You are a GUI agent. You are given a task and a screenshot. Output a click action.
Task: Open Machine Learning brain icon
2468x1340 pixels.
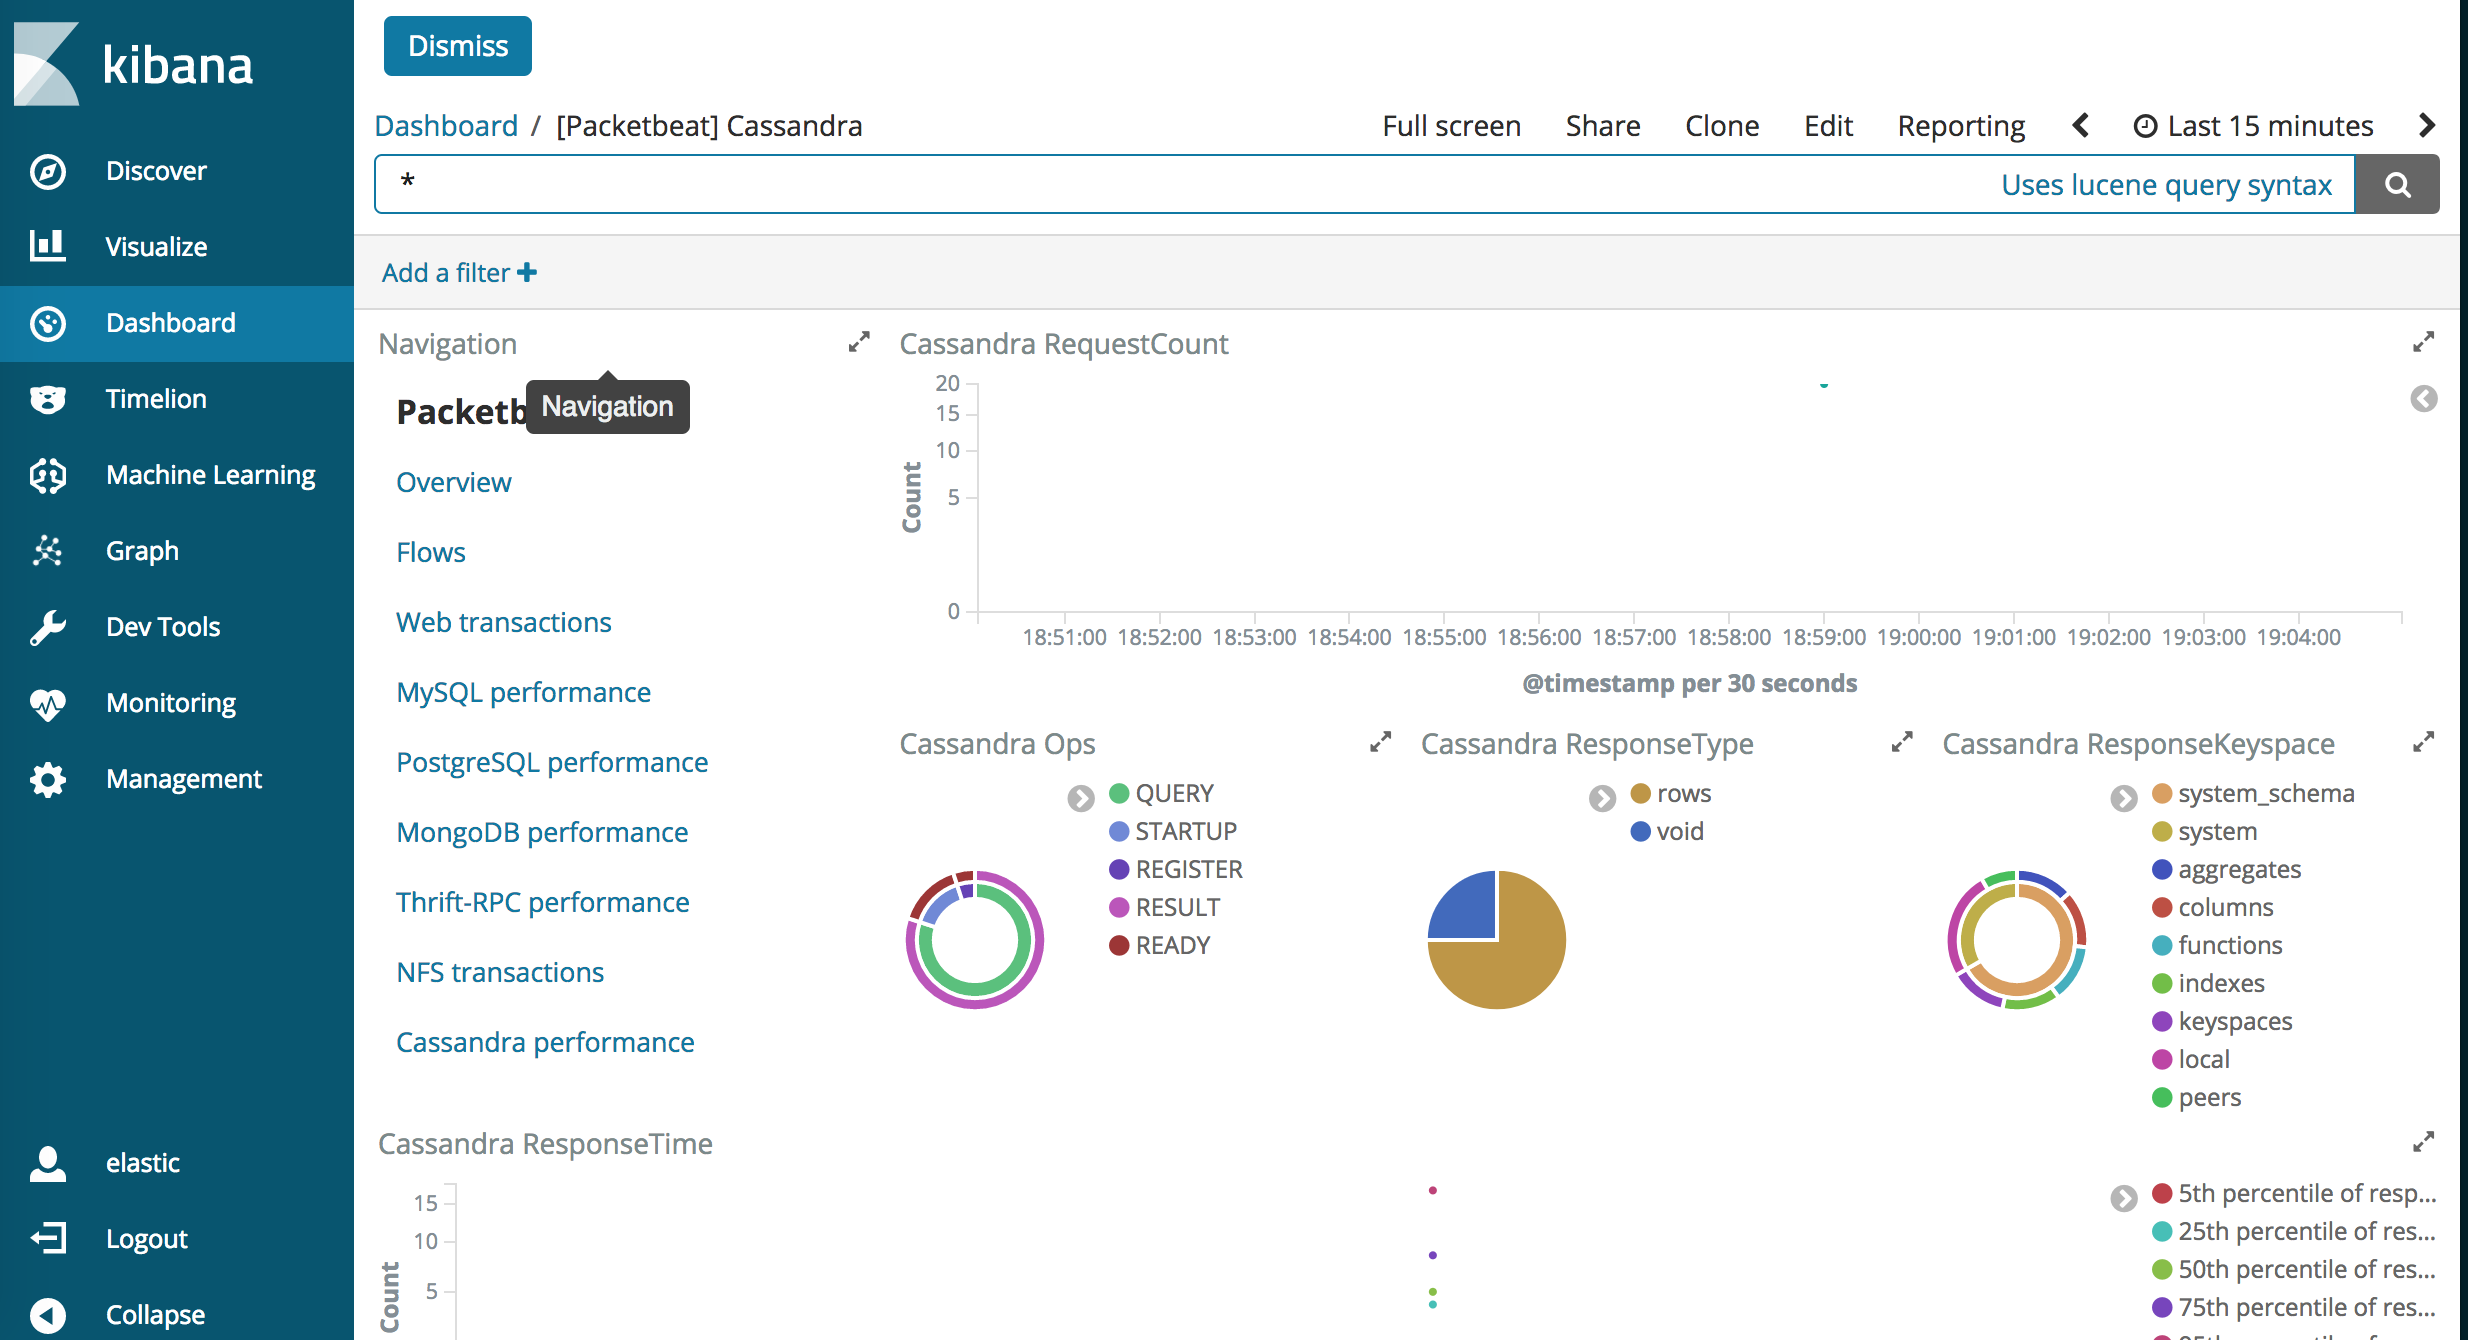(x=47, y=475)
